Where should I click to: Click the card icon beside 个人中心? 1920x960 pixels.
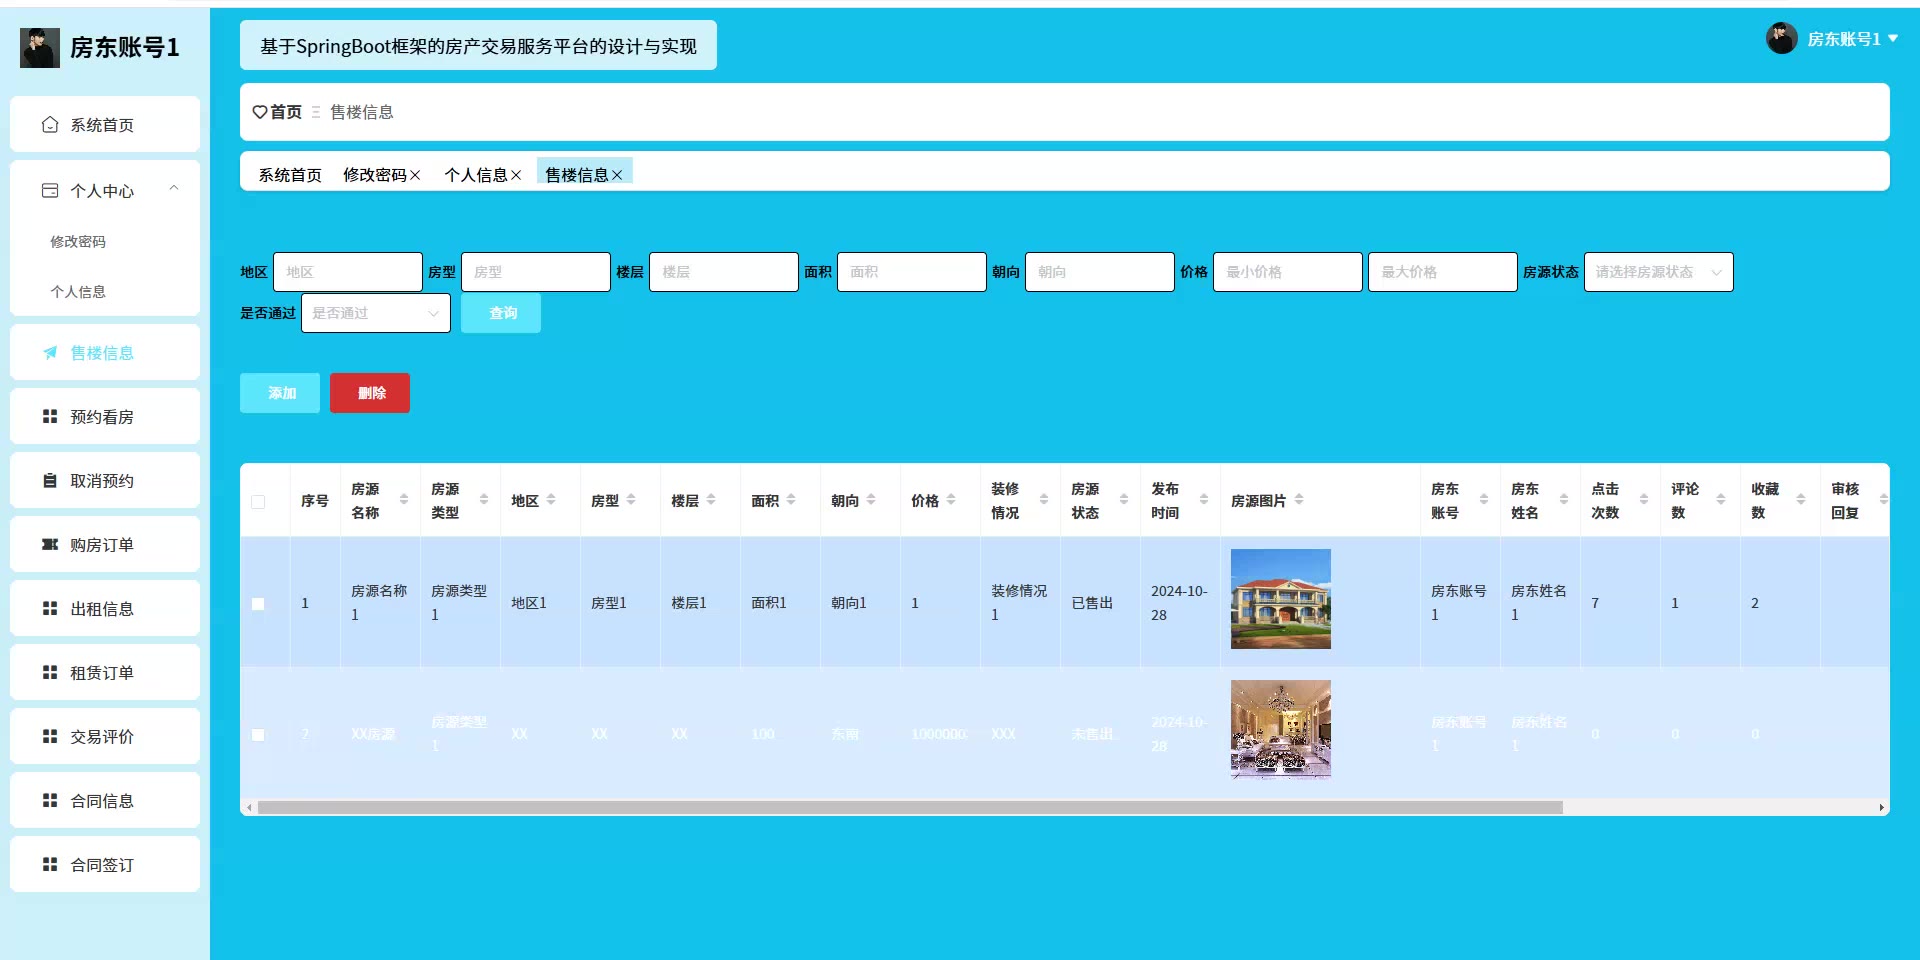(x=50, y=190)
